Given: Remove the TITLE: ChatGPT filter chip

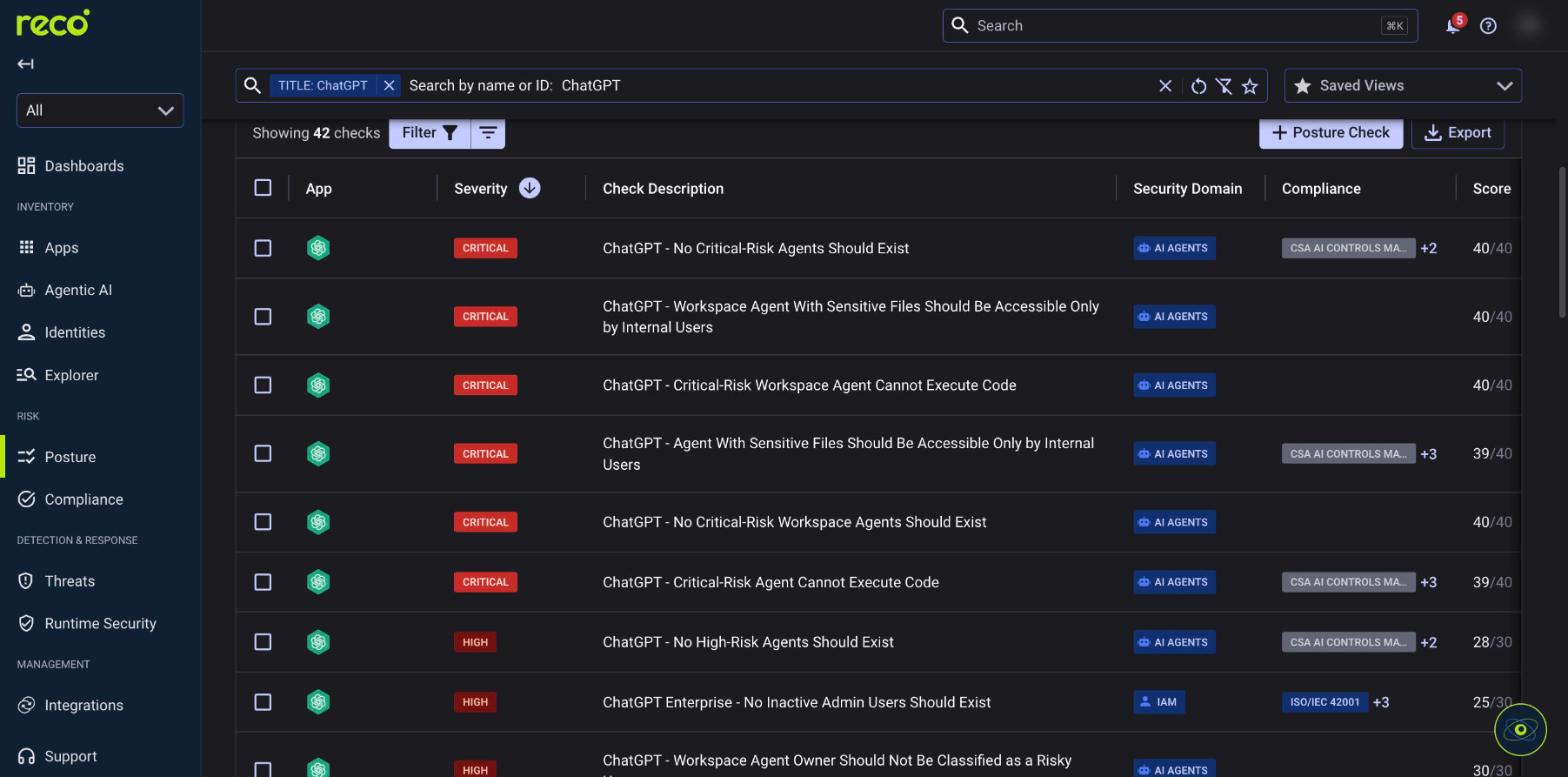Looking at the screenshot, I should (x=389, y=86).
